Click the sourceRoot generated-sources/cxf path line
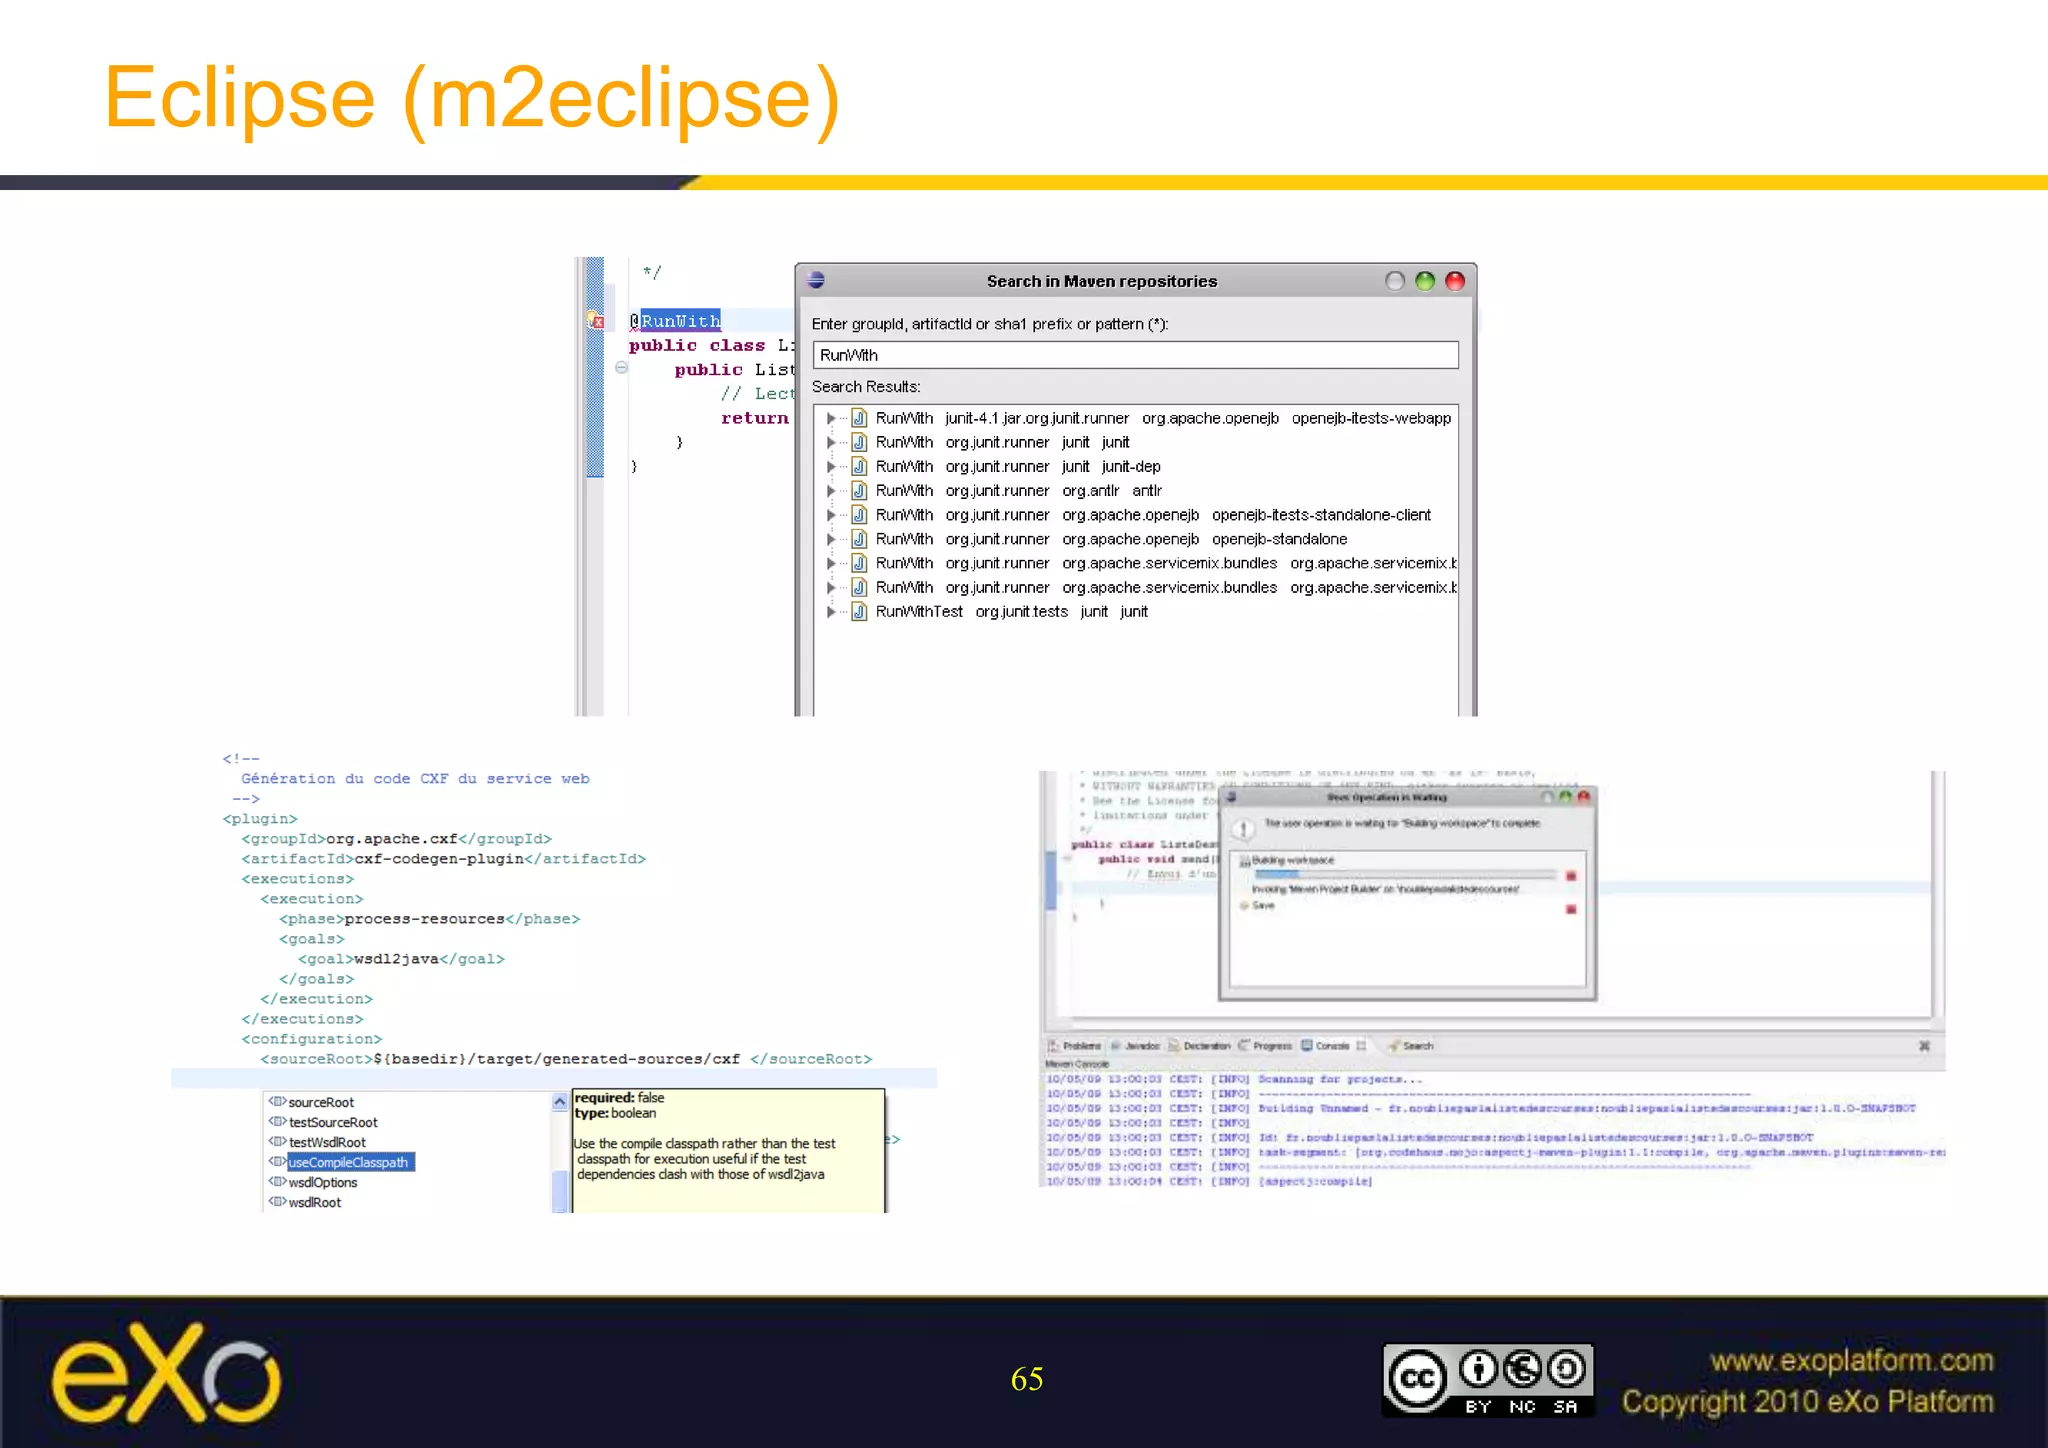The width and height of the screenshot is (2048, 1448). 566,1059
